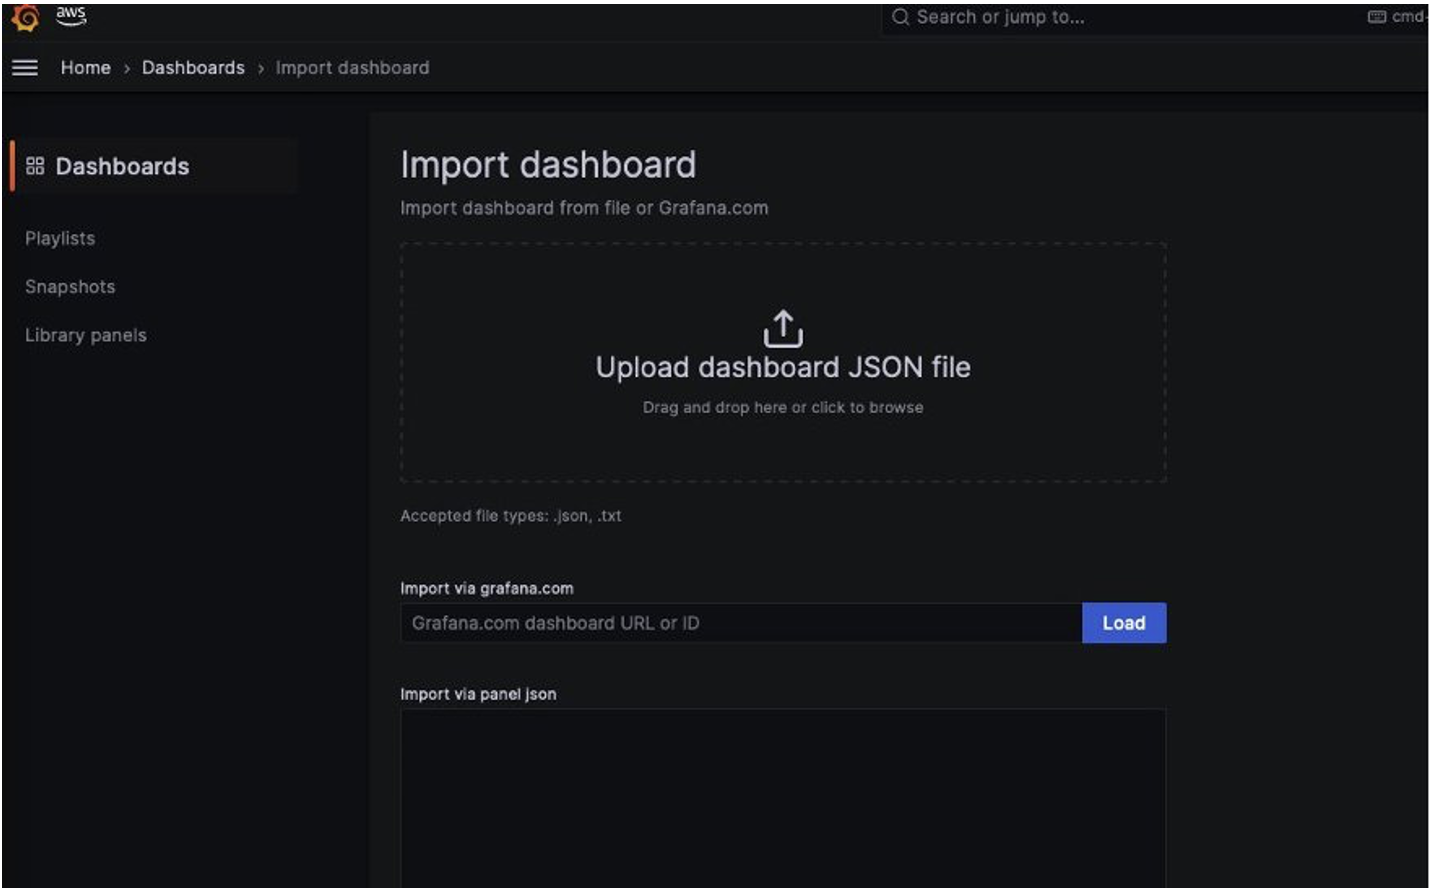Open Library panels from the sidebar
This screenshot has width=1430, height=888.
84,335
